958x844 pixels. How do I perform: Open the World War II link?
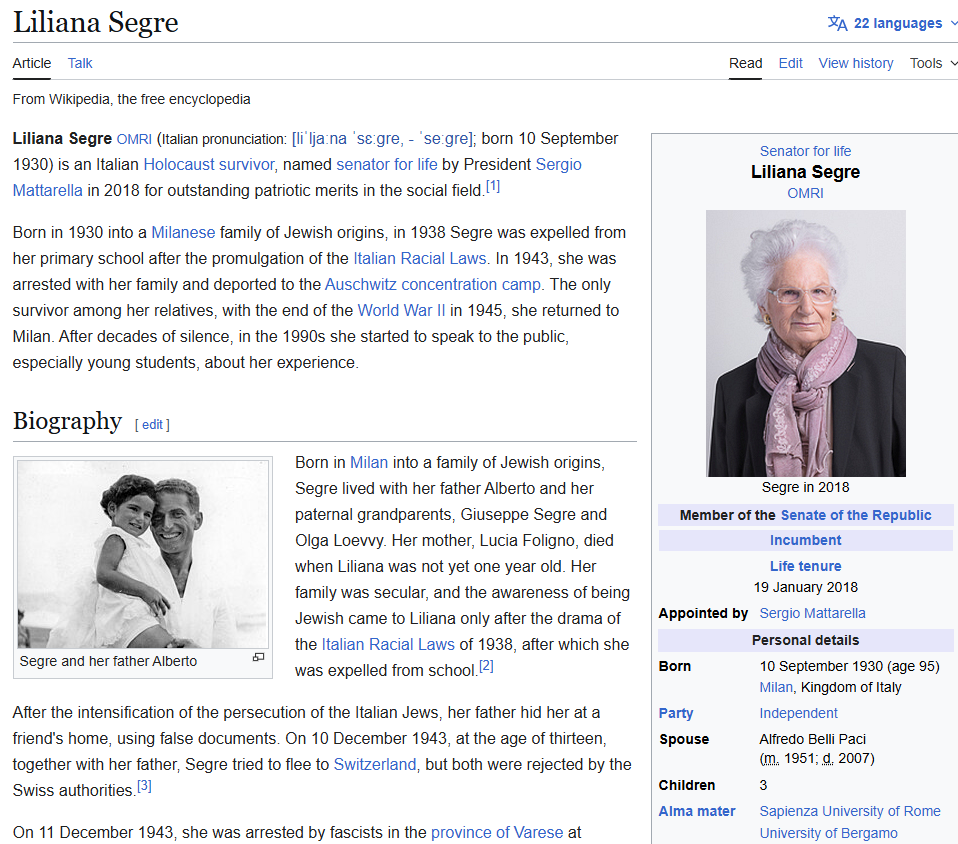point(401,310)
